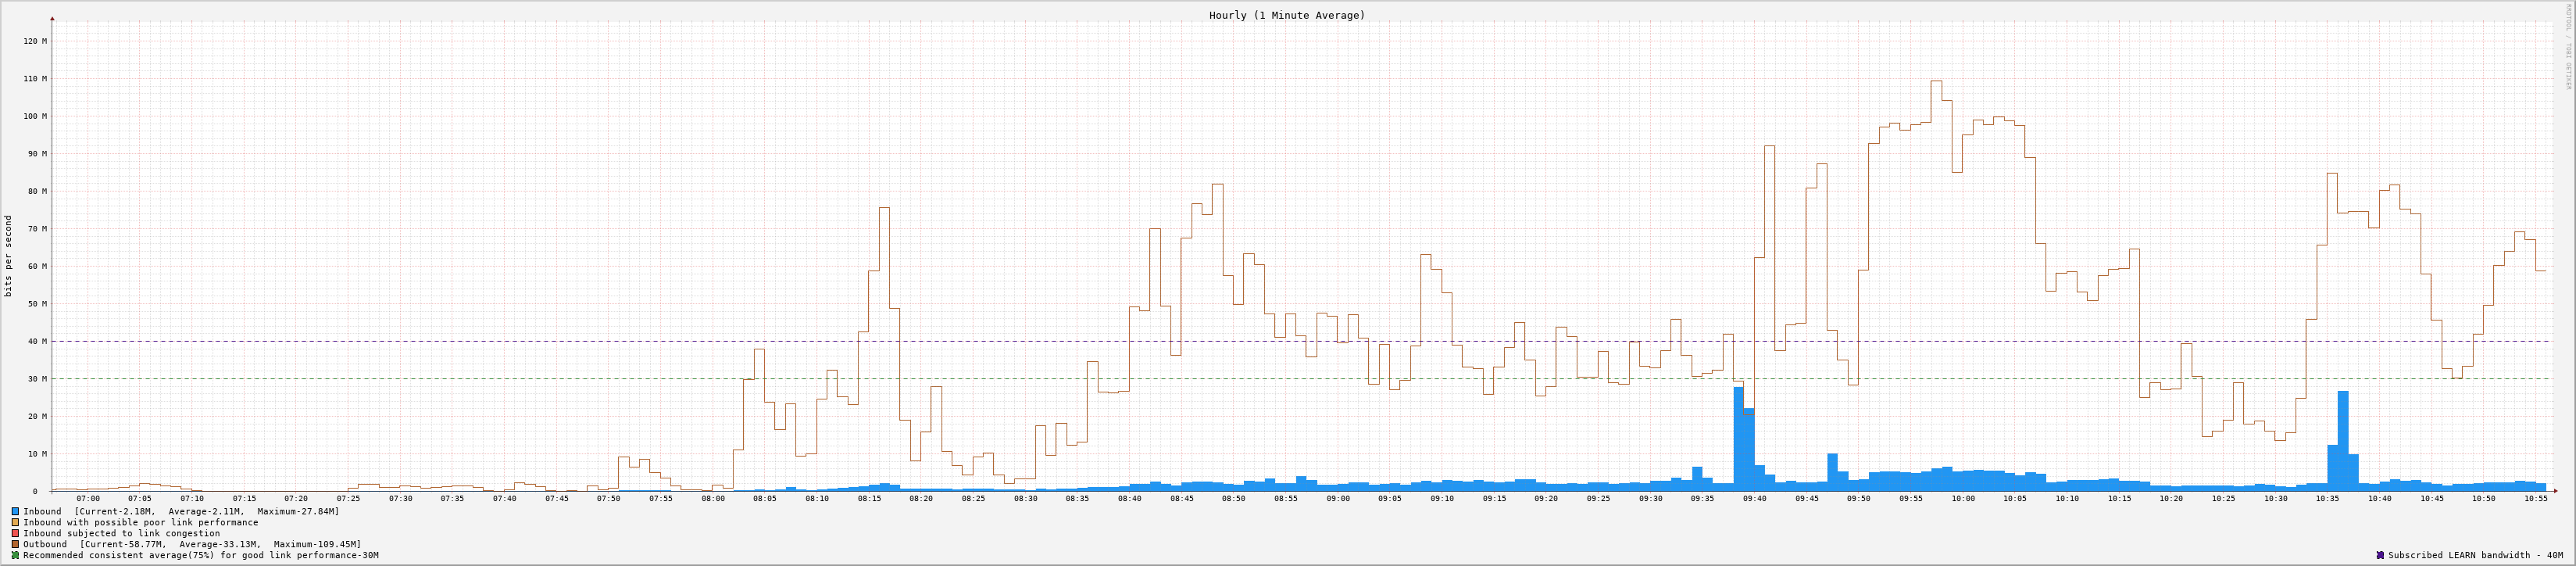
Task: Click the orange poor link performance swatch
Action: (15, 522)
